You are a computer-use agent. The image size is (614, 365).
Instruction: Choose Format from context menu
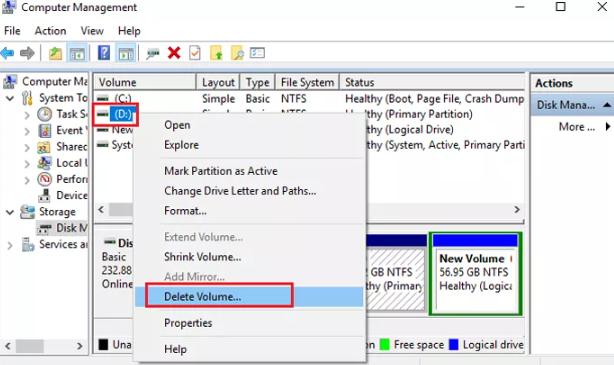(249, 211)
